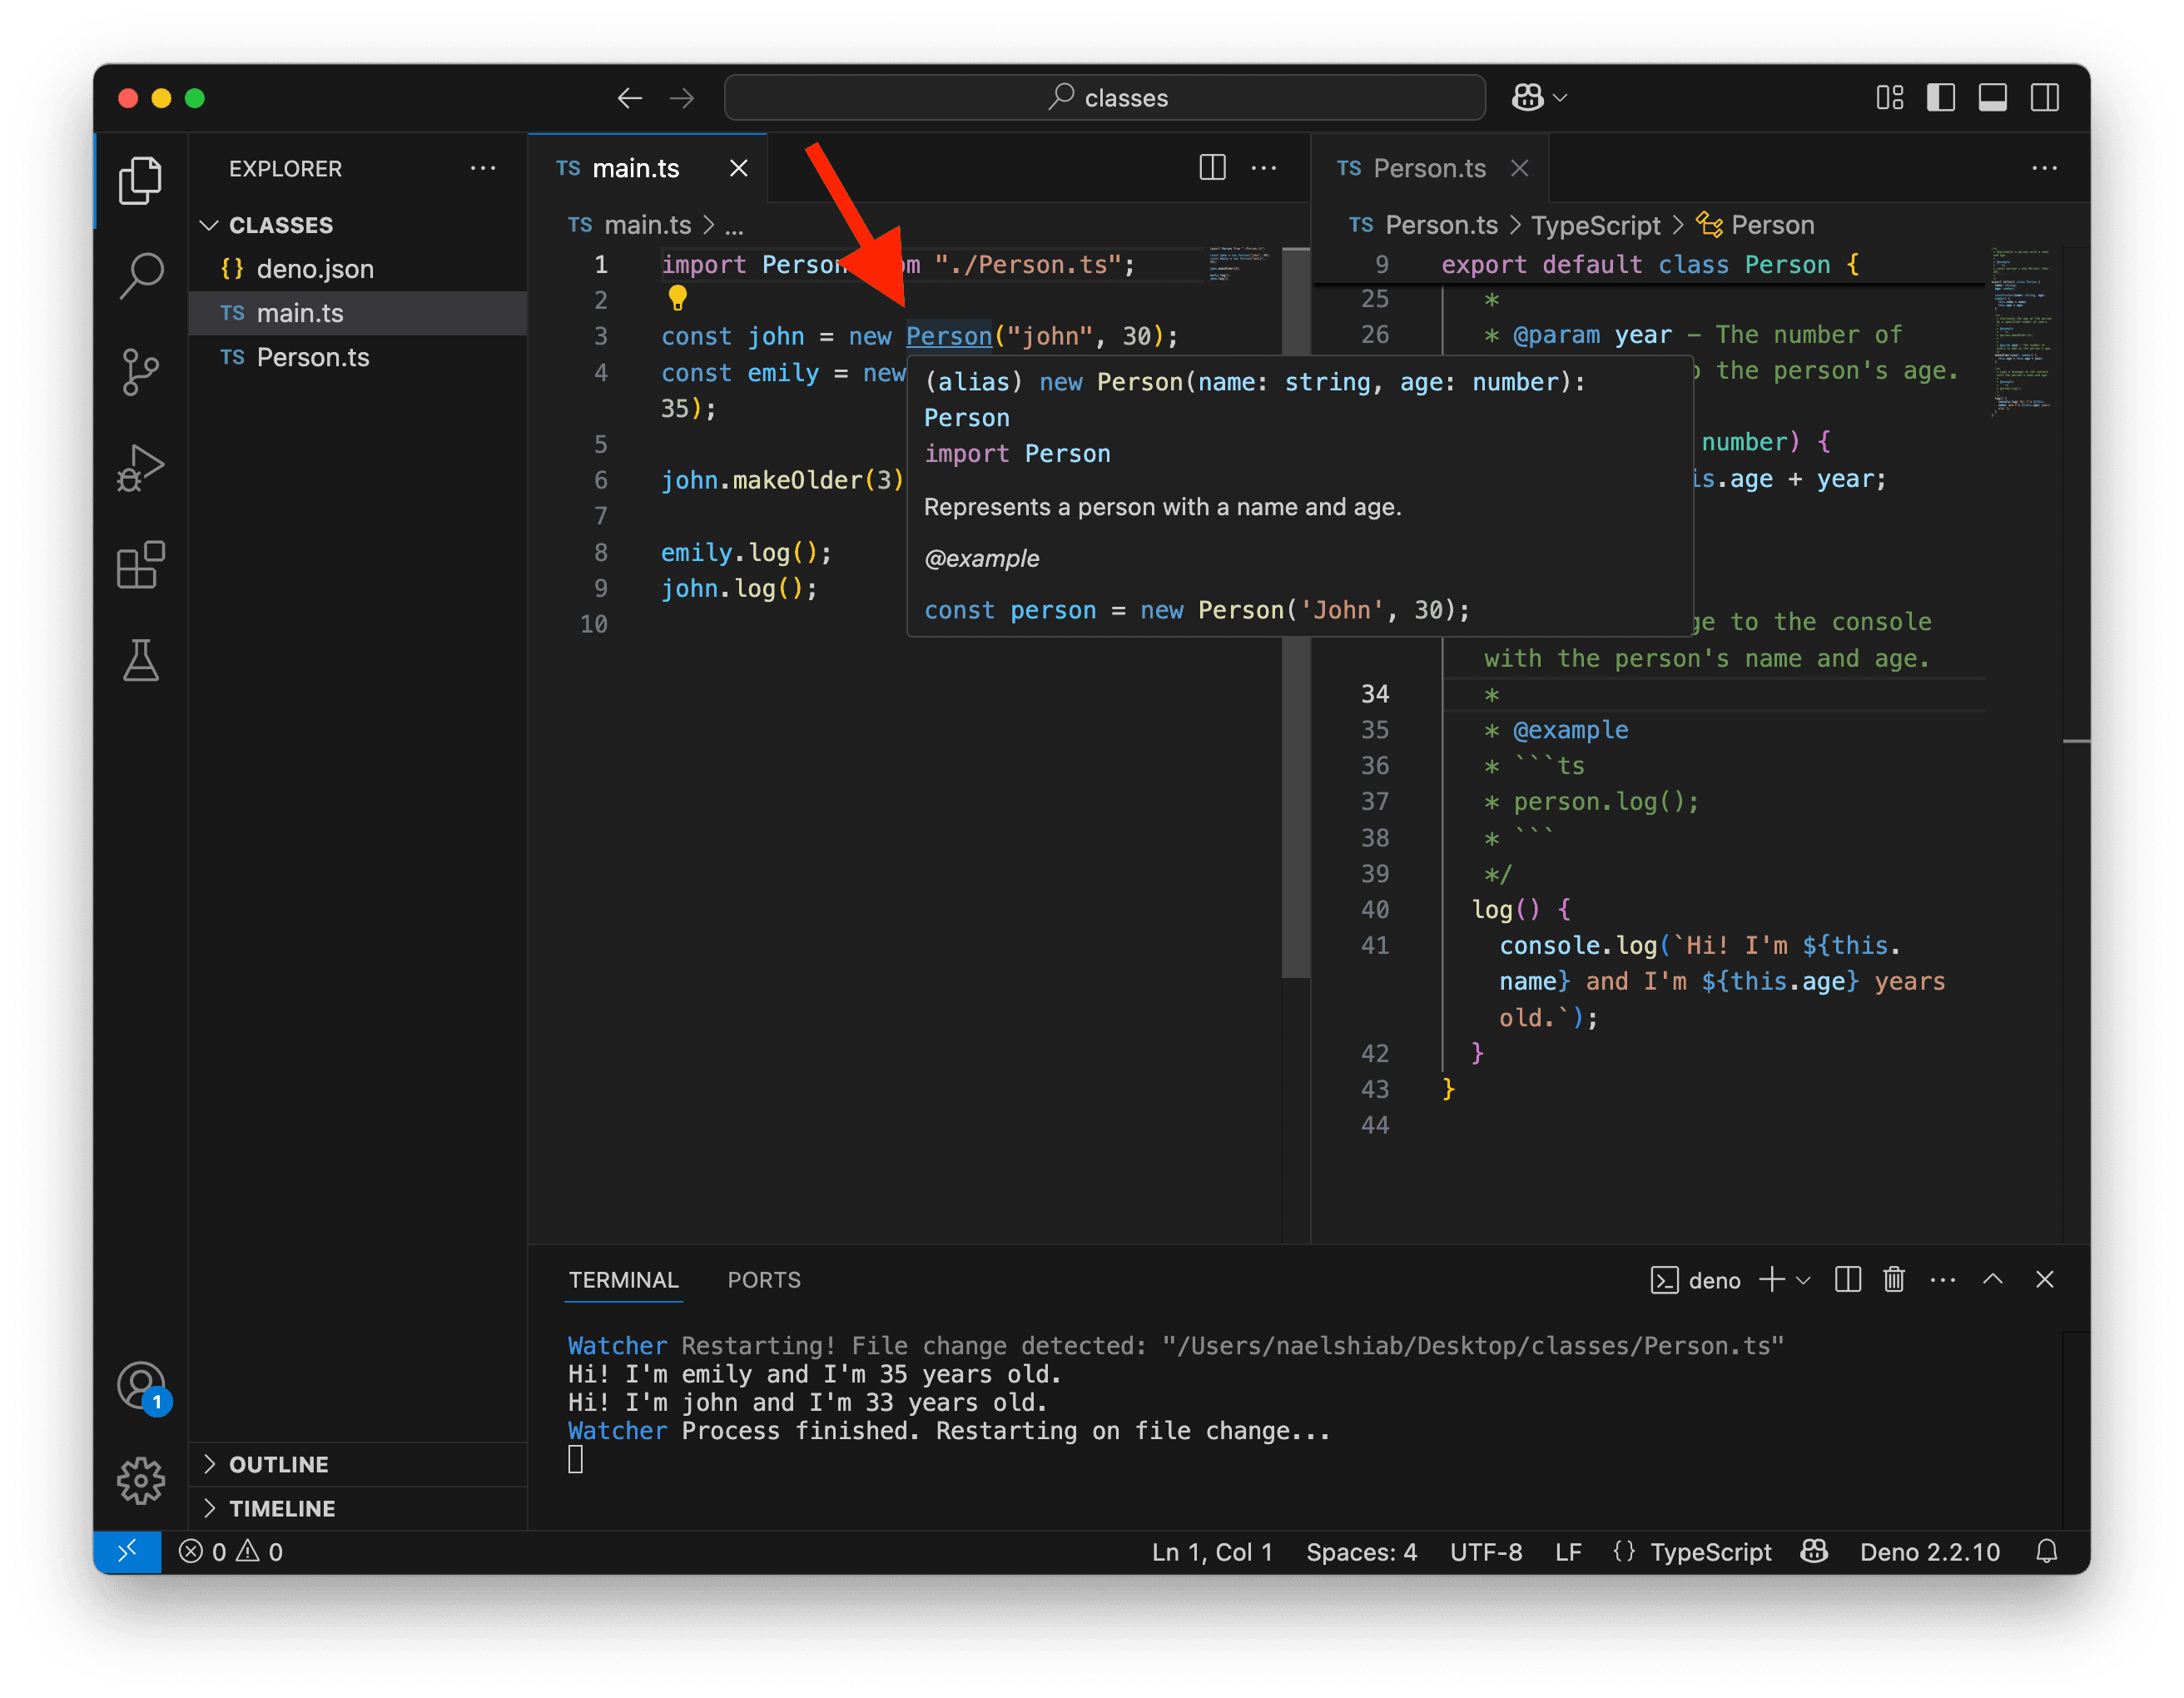Click the classes command center search box

(1105, 97)
